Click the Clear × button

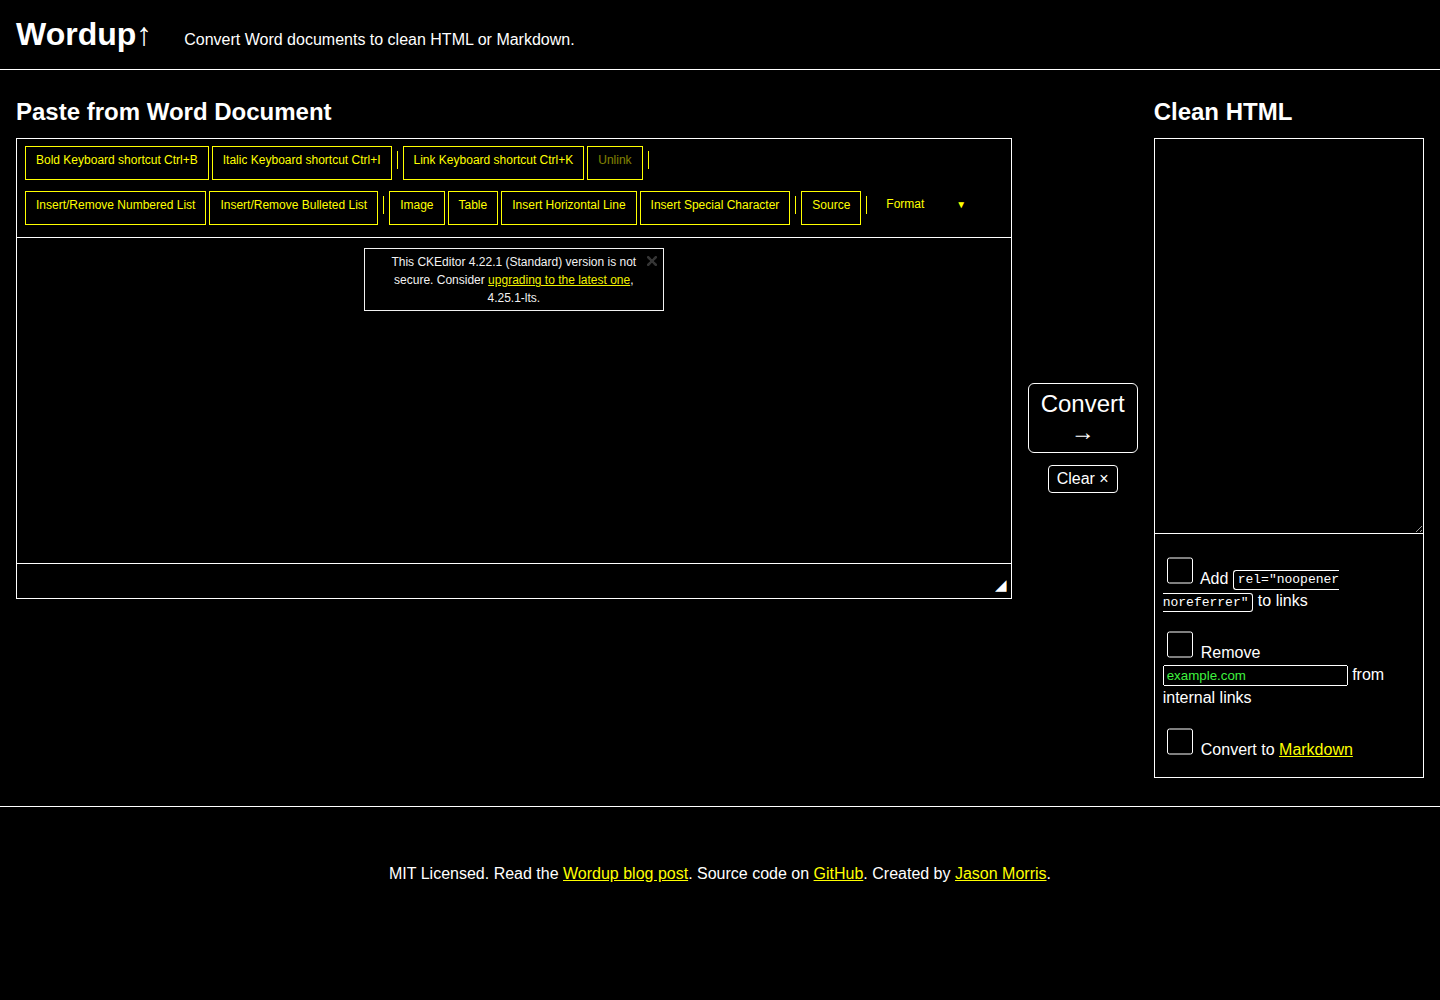point(1082,479)
